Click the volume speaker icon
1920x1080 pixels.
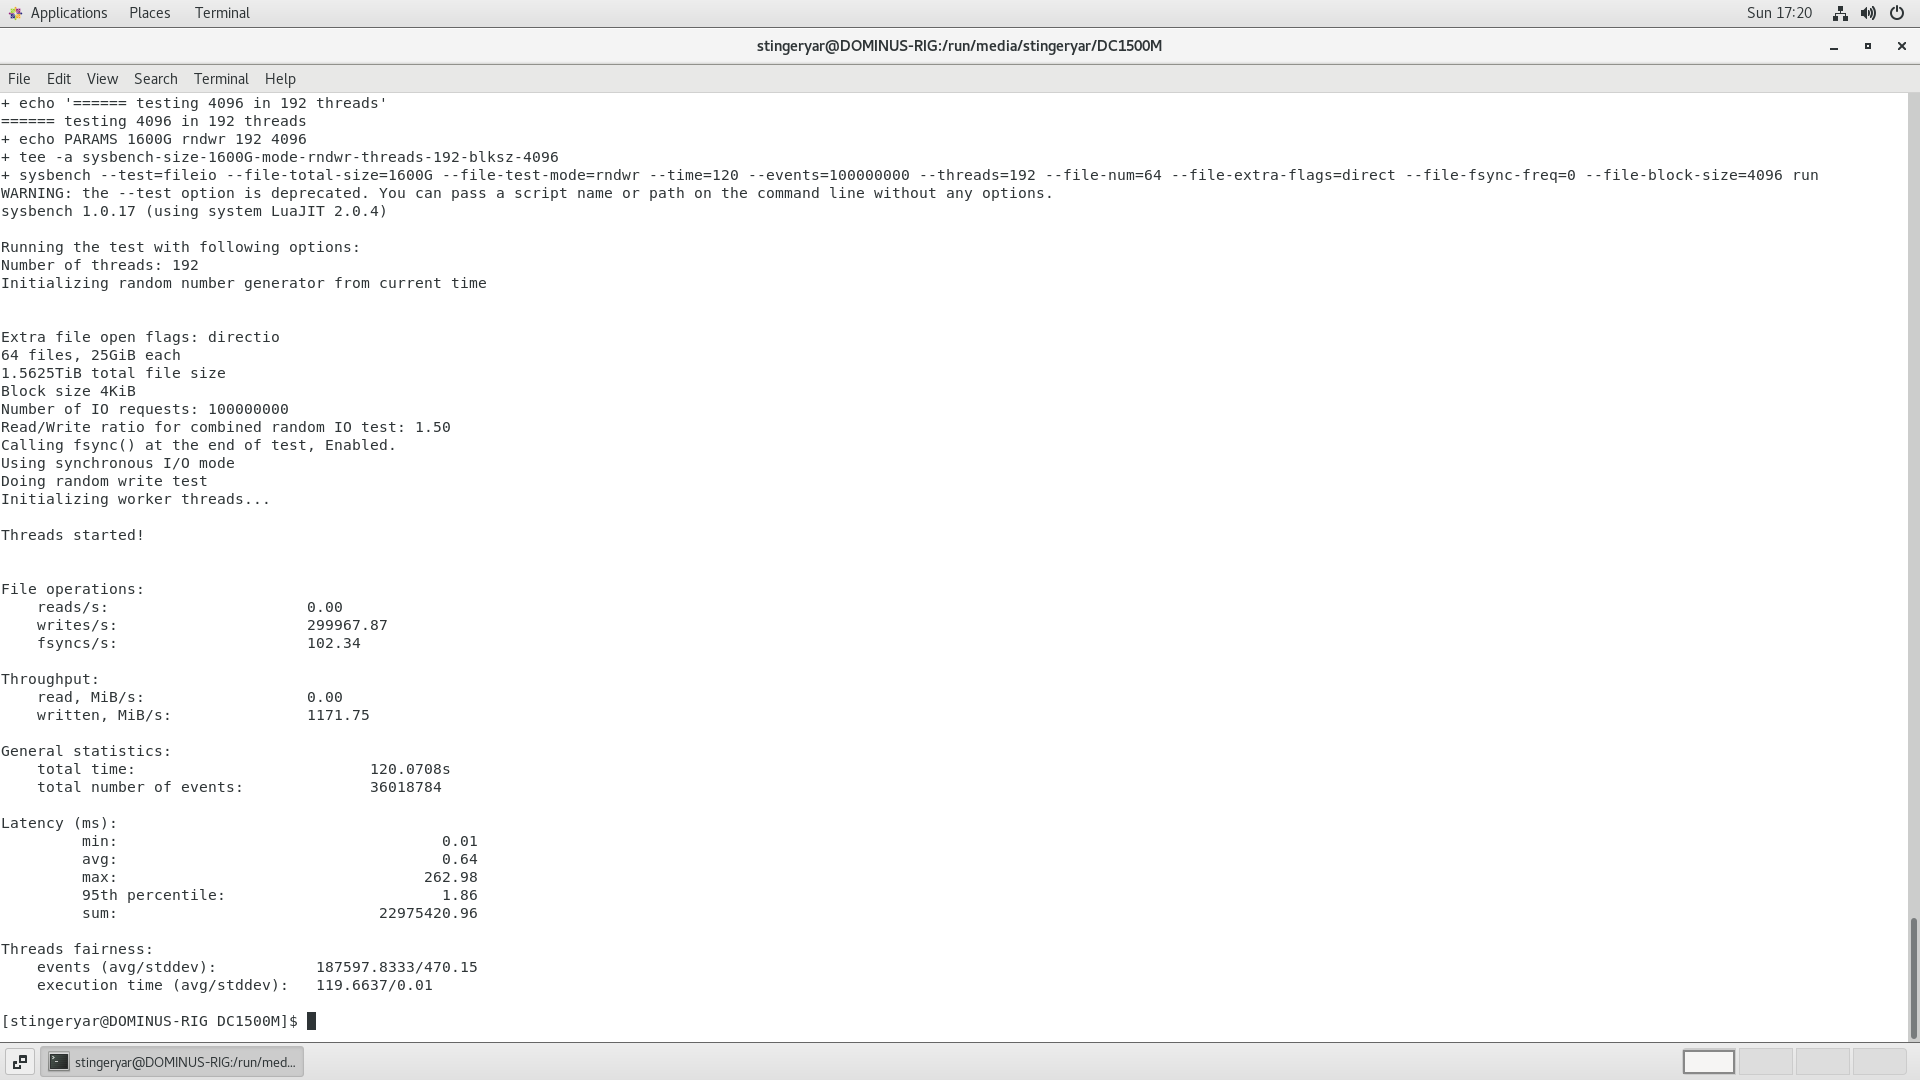[1868, 13]
